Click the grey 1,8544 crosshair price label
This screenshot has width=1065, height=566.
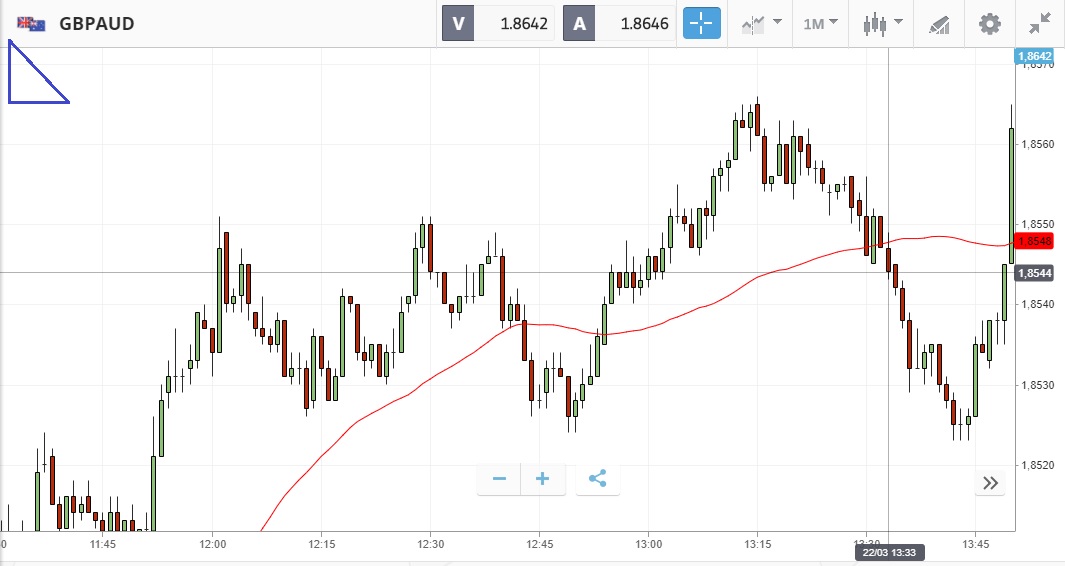[x=1034, y=273]
